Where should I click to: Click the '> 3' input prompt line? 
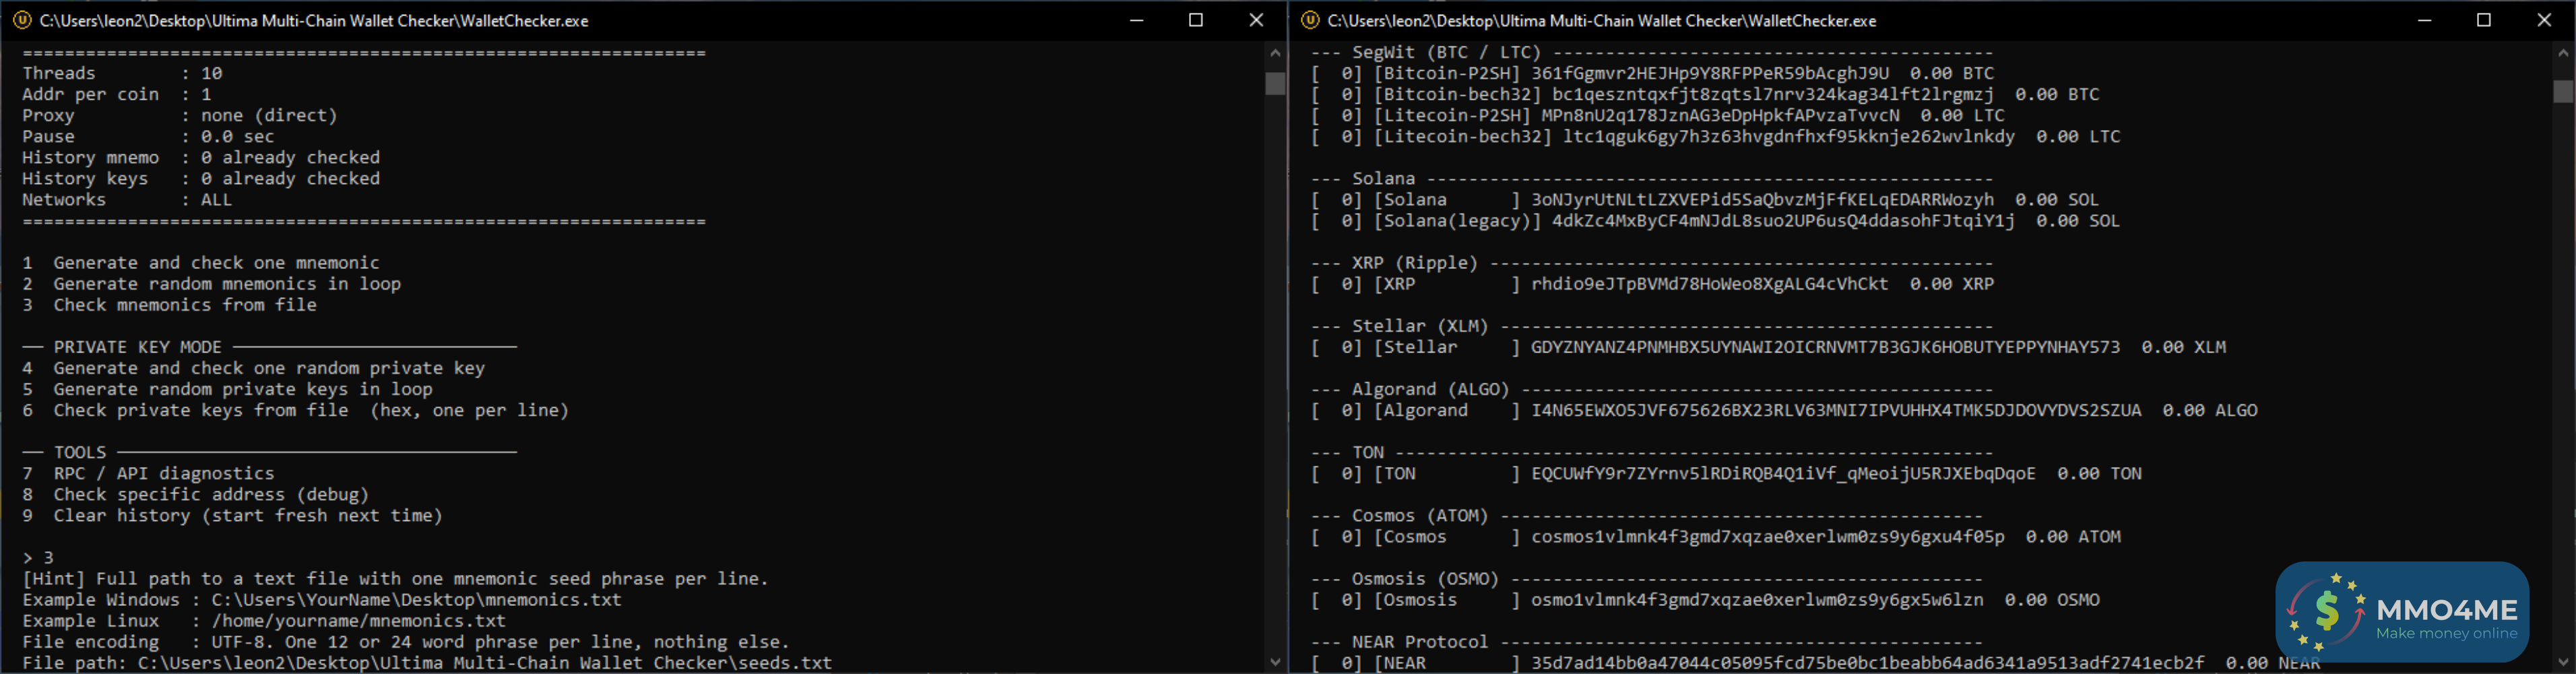pyautogui.click(x=38, y=557)
